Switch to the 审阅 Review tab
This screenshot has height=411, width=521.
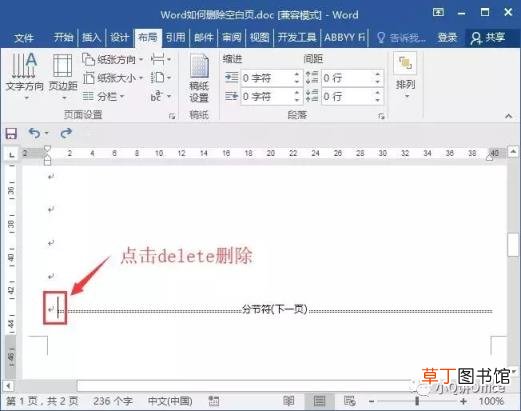click(232, 37)
